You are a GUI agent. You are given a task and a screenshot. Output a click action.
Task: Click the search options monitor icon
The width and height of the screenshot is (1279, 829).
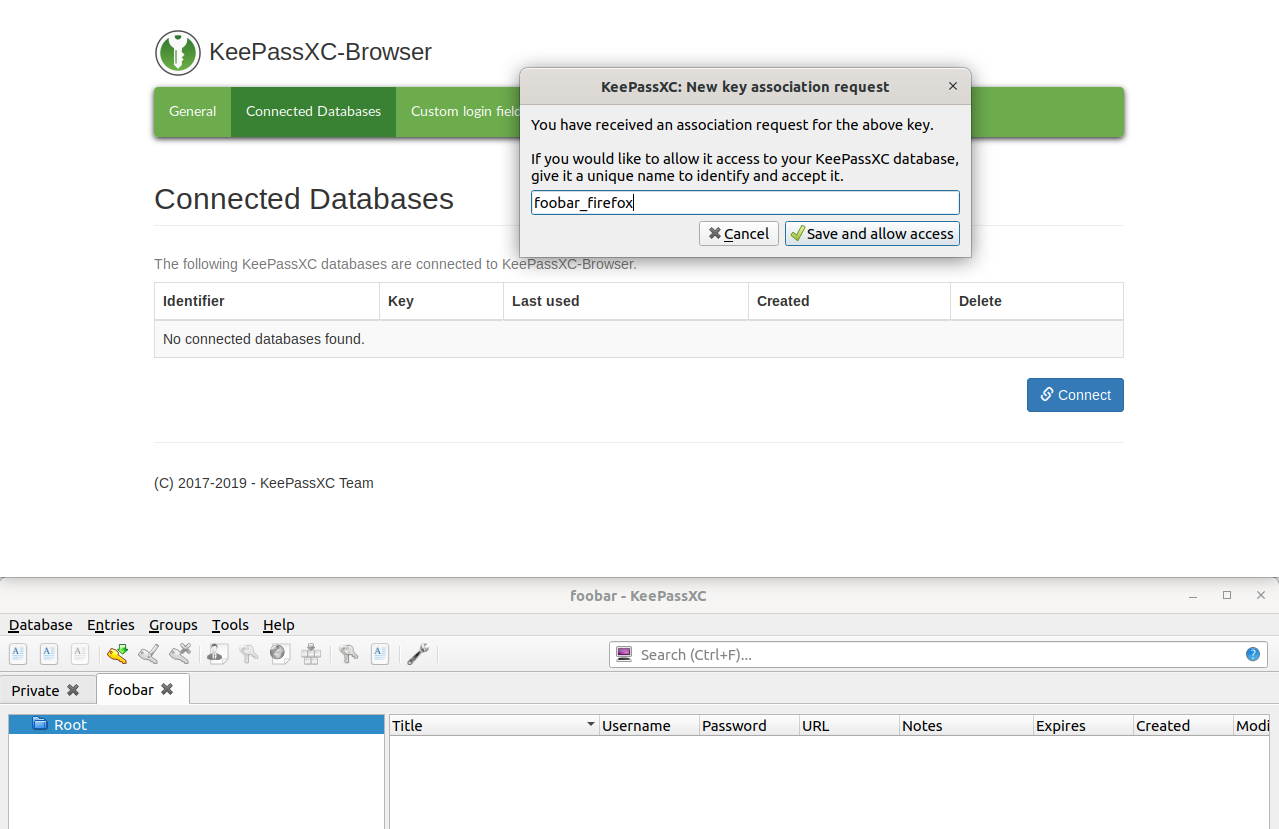tap(624, 654)
